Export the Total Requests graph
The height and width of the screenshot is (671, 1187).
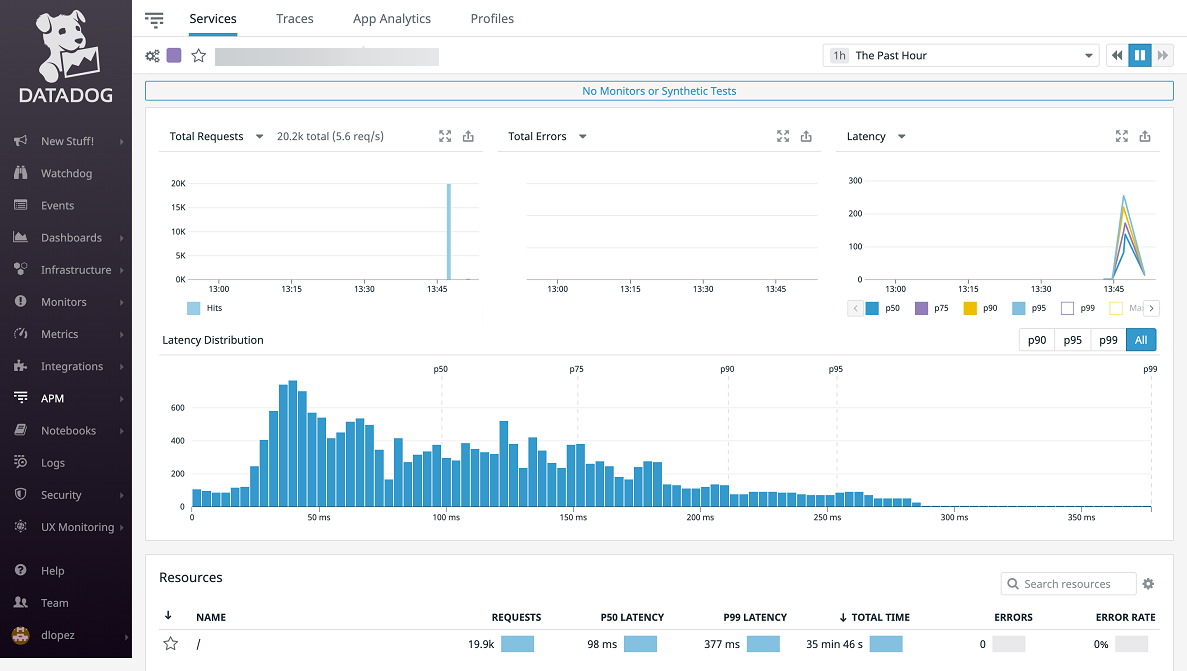click(x=468, y=136)
